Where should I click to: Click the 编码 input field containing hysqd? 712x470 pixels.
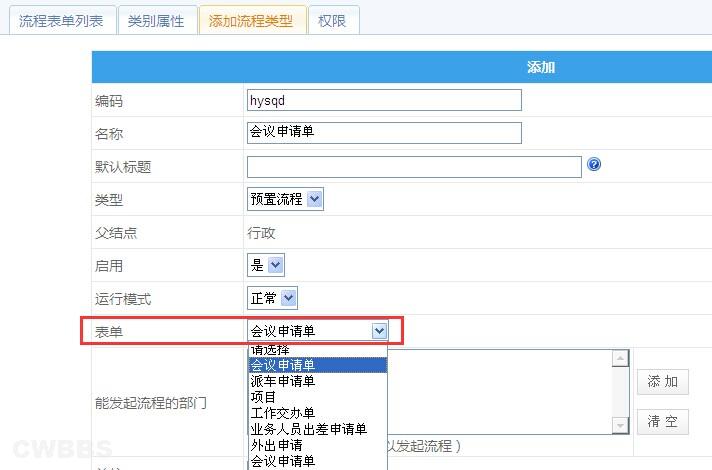pos(384,100)
